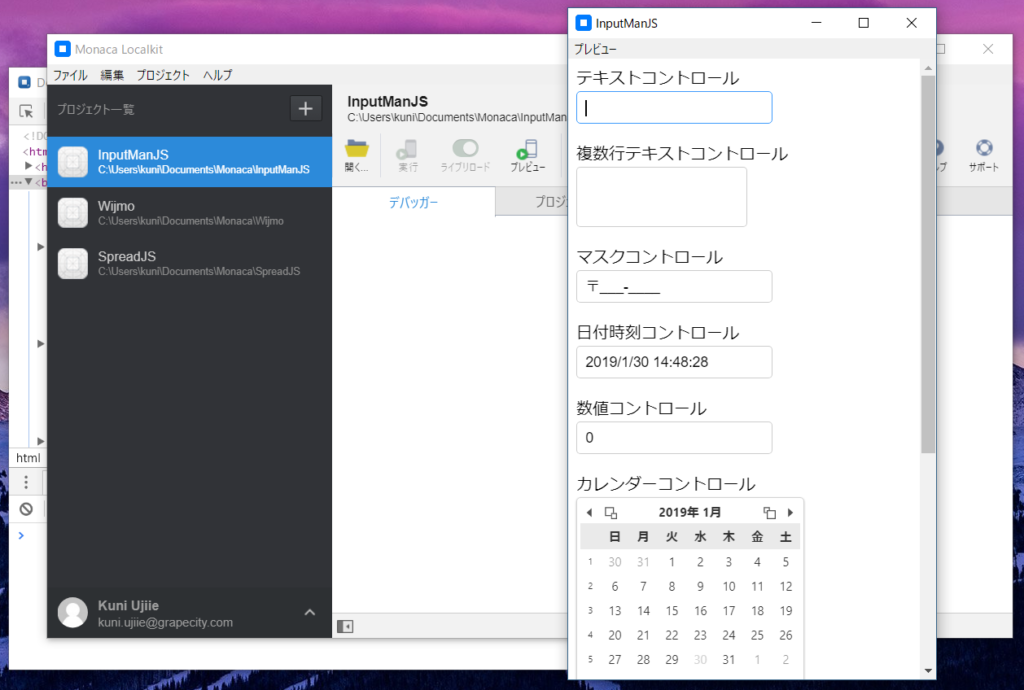Click the InputManJS window title bar icon

(x=583, y=24)
